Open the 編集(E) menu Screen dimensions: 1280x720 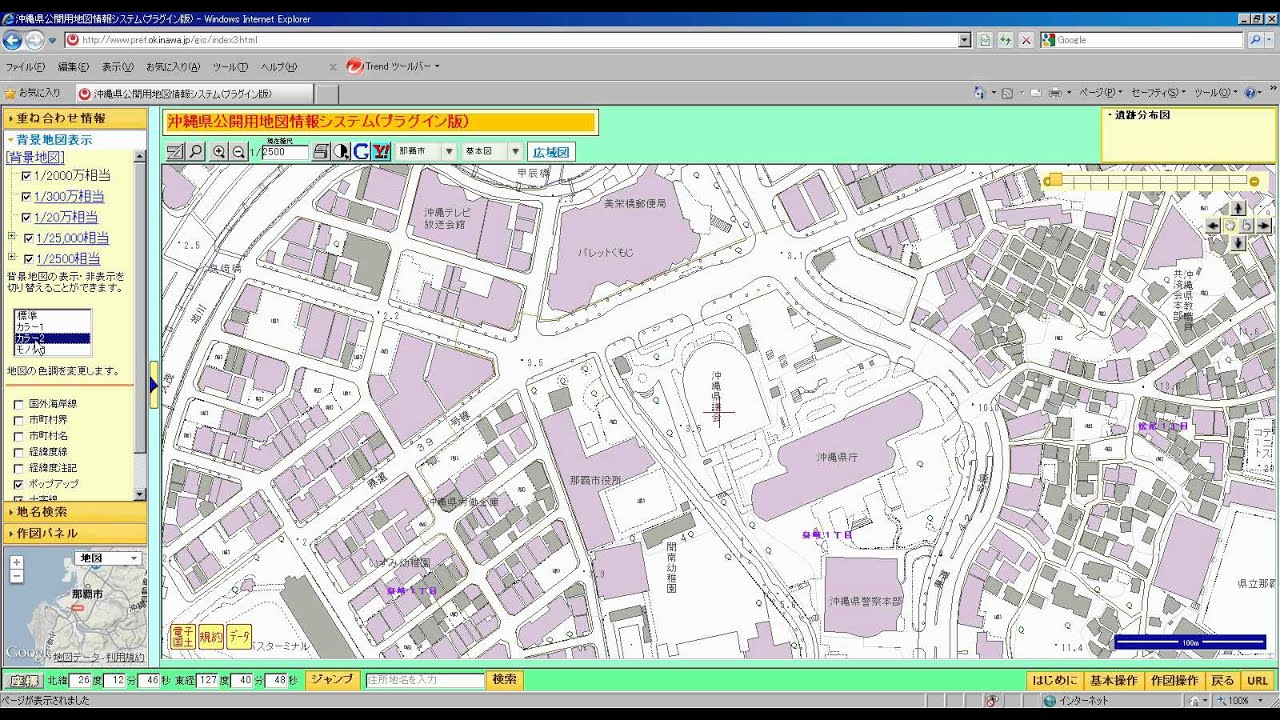pyautogui.click(x=73, y=67)
